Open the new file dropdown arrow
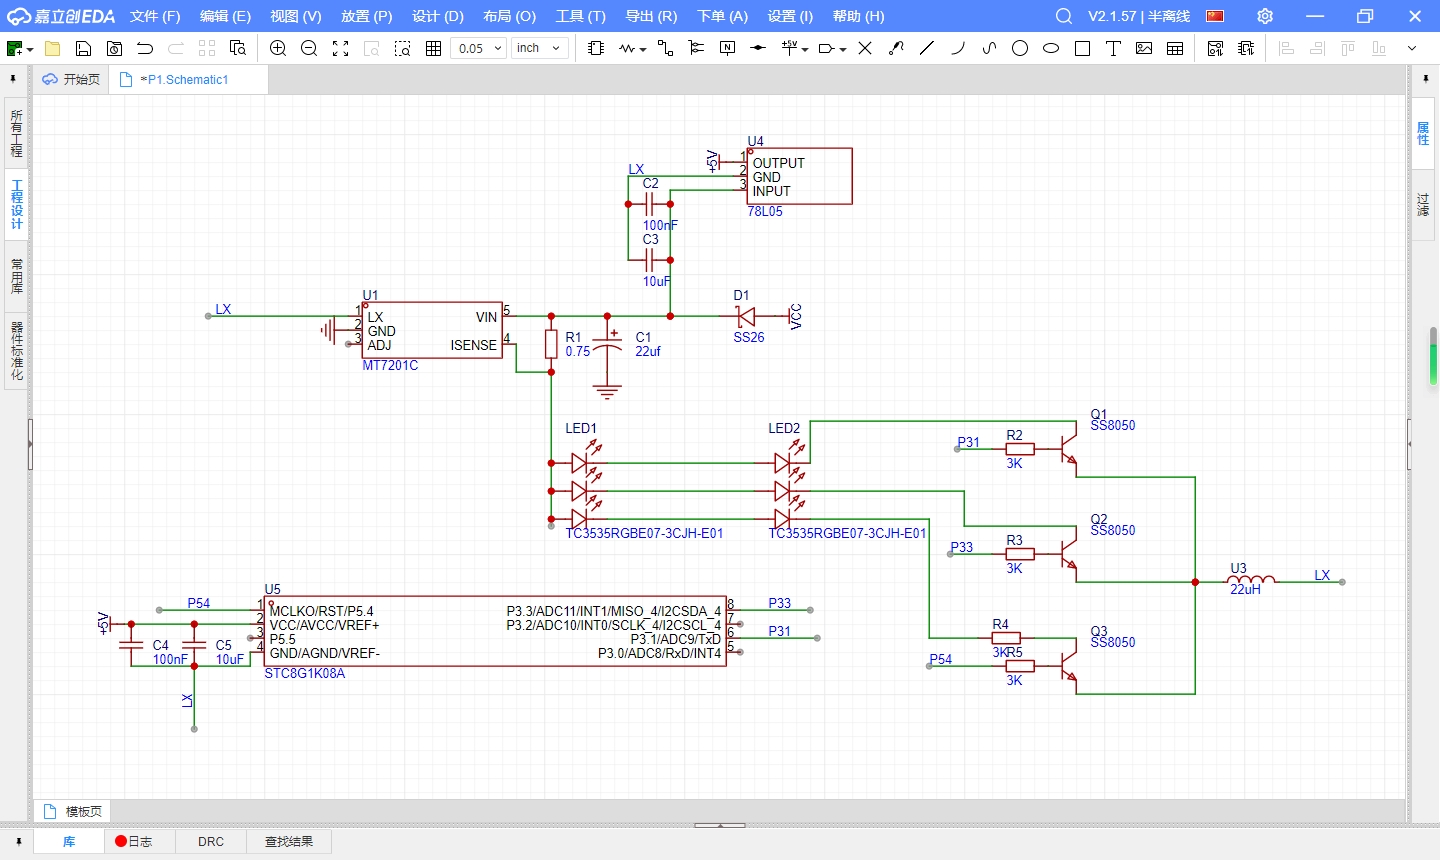1440x860 pixels. [31, 49]
